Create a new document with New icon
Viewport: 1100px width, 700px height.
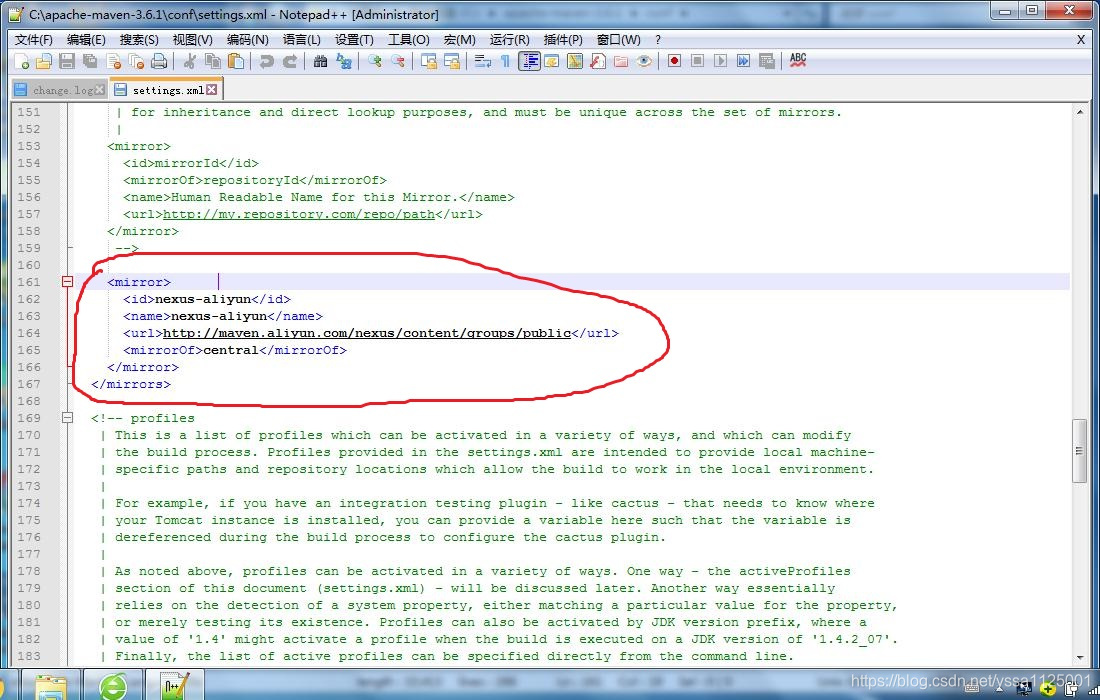(21, 62)
